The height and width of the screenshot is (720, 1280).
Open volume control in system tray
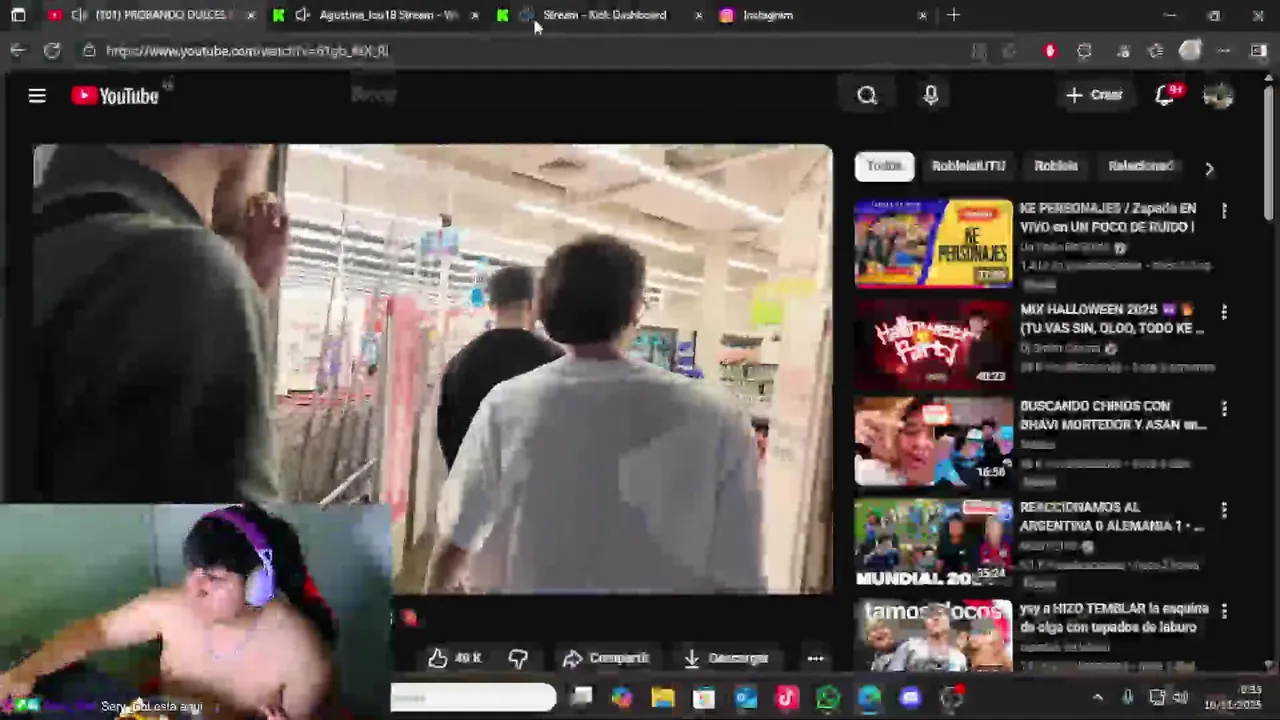tap(1180, 697)
